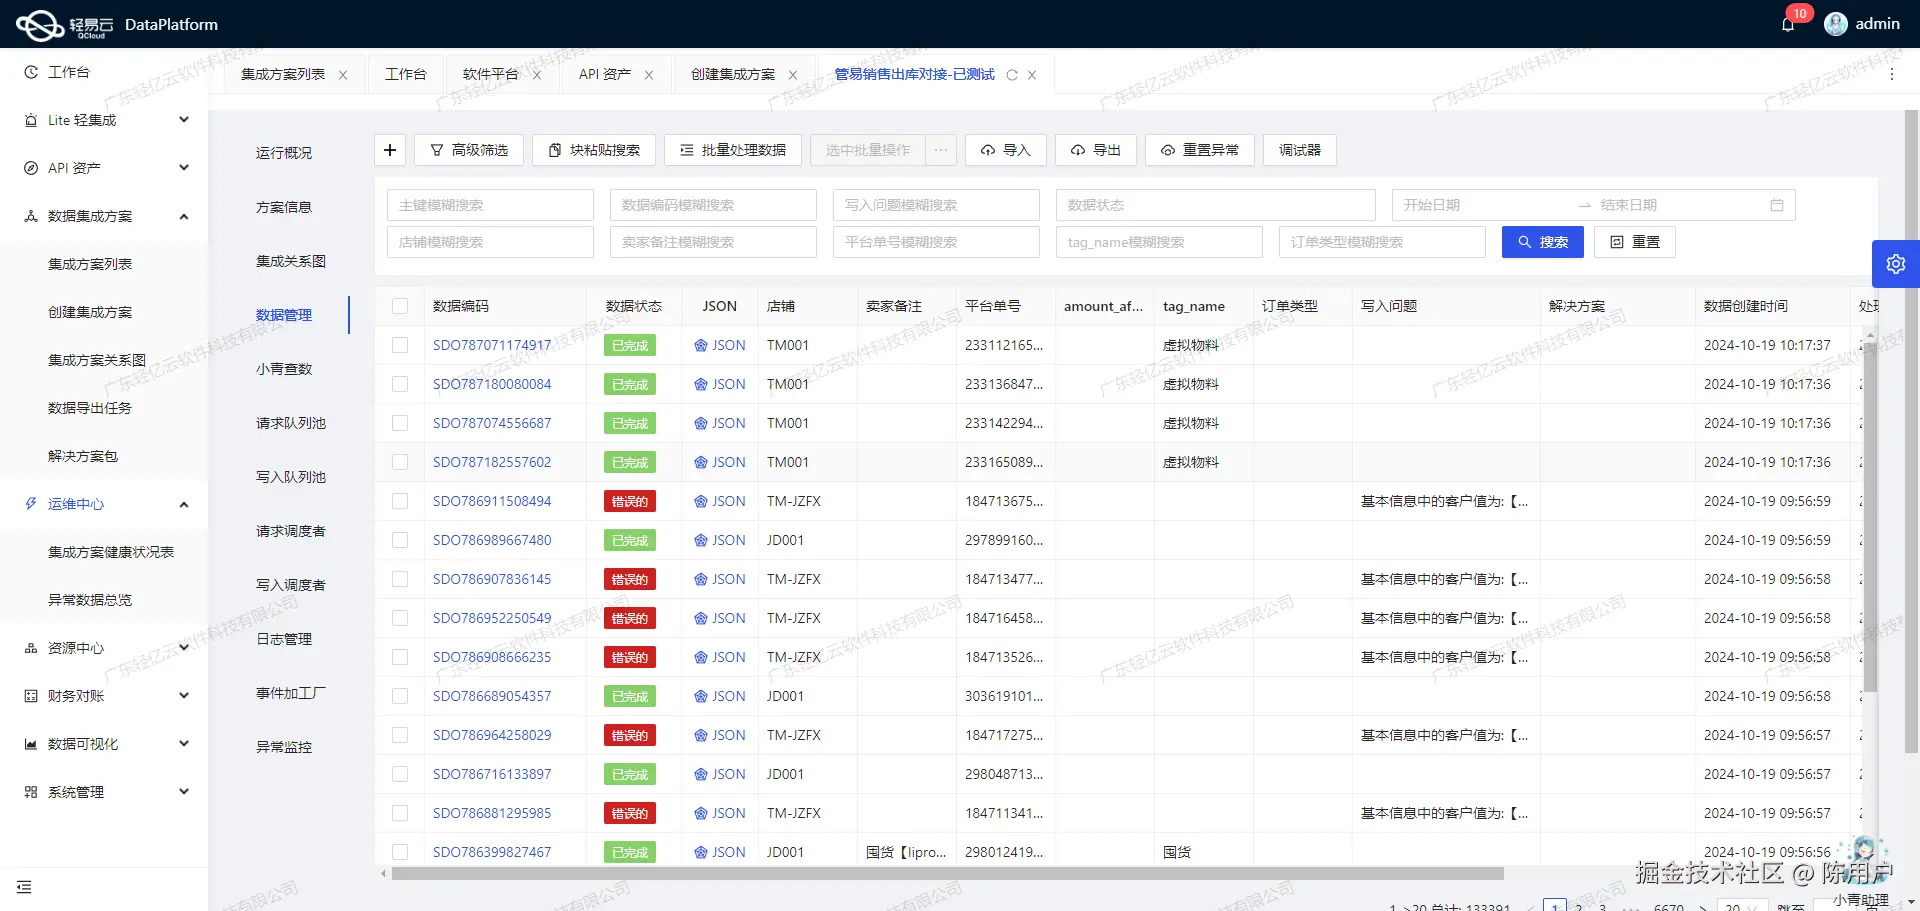
Task: Expand the 资源中心 menu
Action: pos(104,648)
